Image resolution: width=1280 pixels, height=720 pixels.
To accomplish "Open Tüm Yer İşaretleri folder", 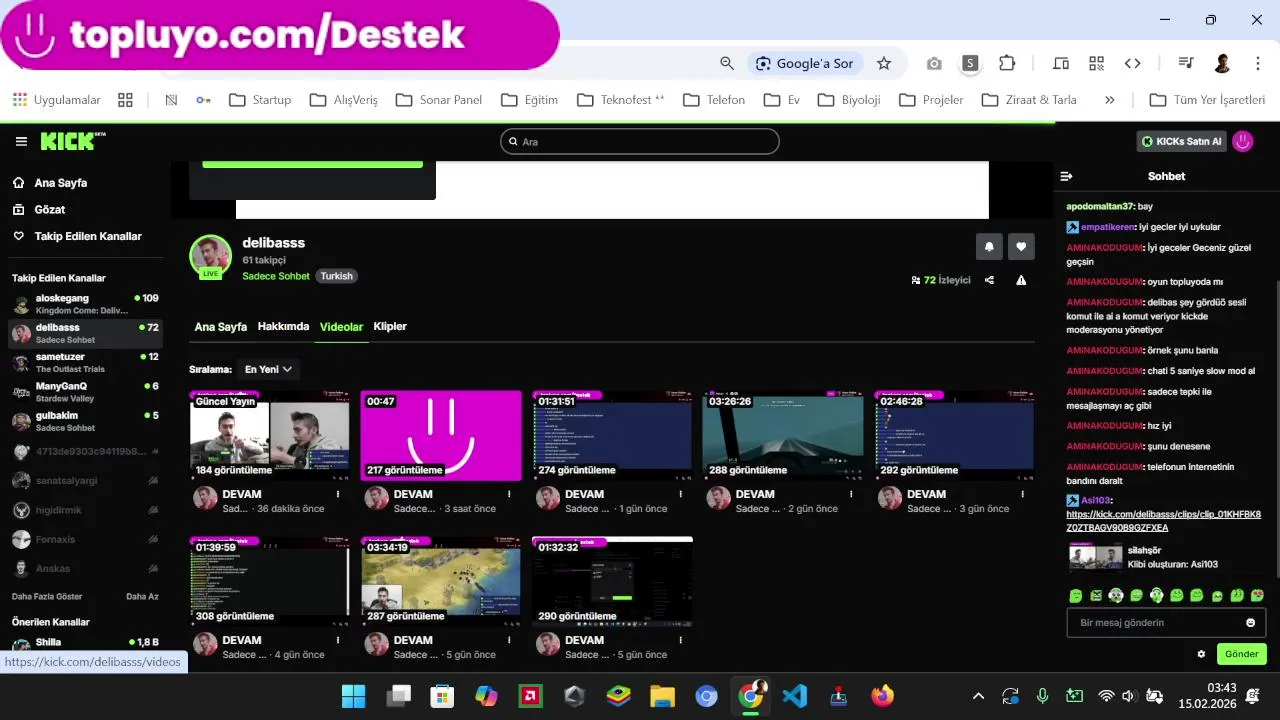I will (1208, 100).
